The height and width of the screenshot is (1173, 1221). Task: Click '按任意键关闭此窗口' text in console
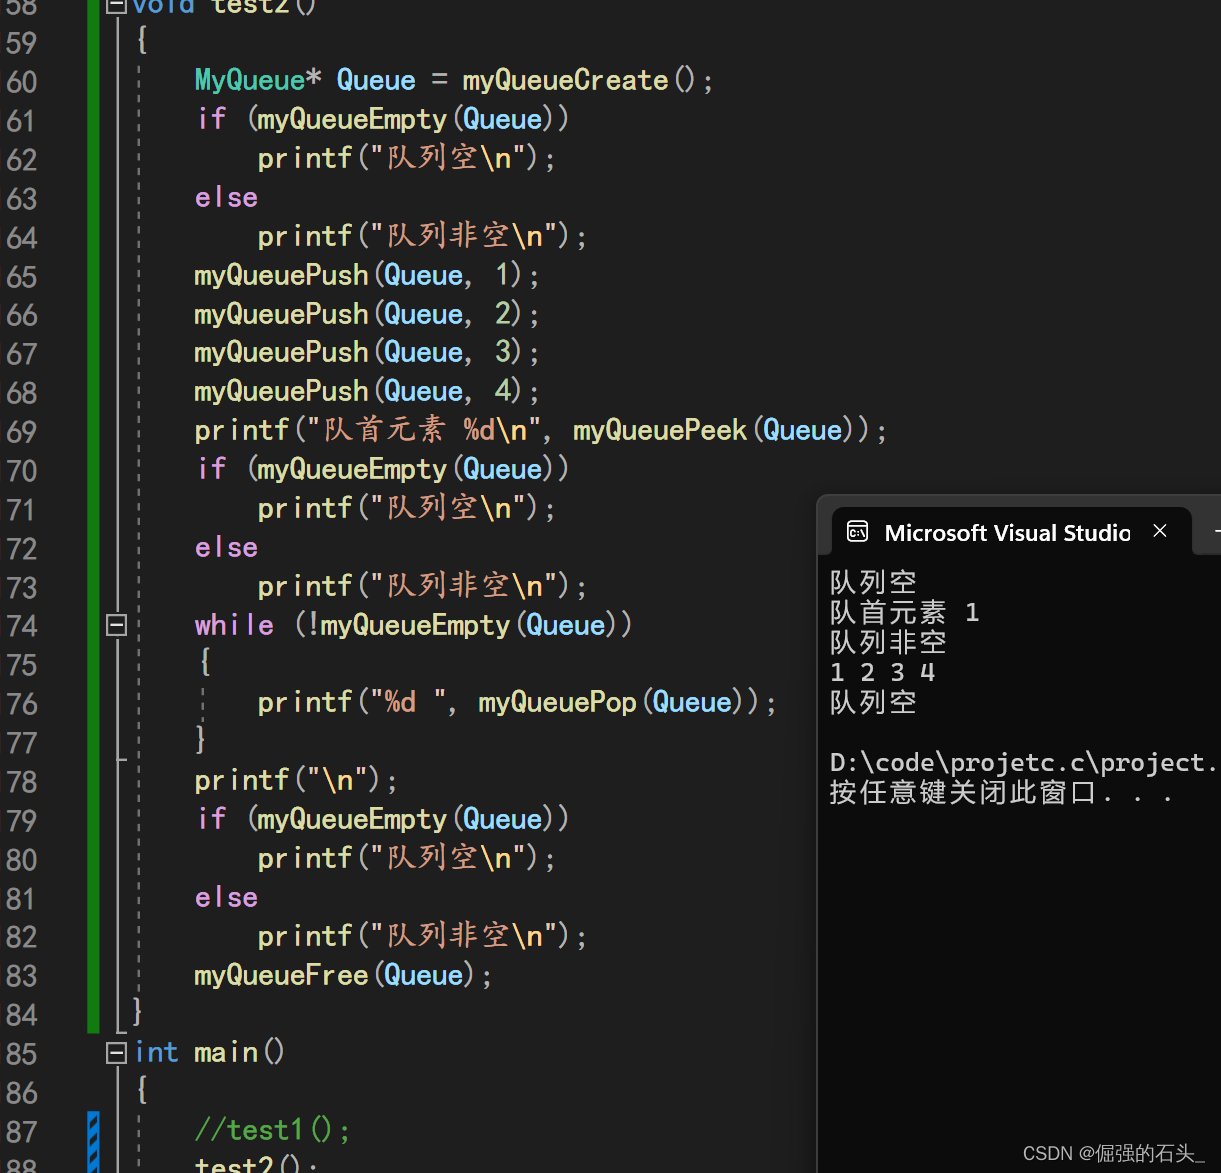pos(963,793)
